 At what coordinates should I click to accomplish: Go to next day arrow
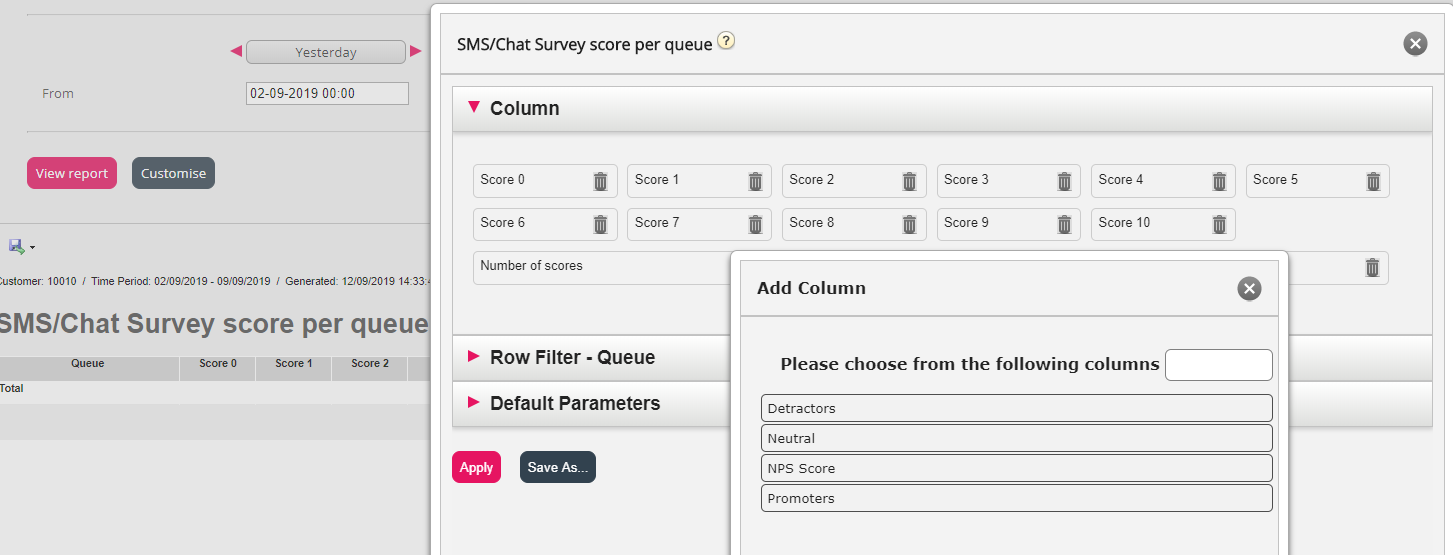[416, 52]
